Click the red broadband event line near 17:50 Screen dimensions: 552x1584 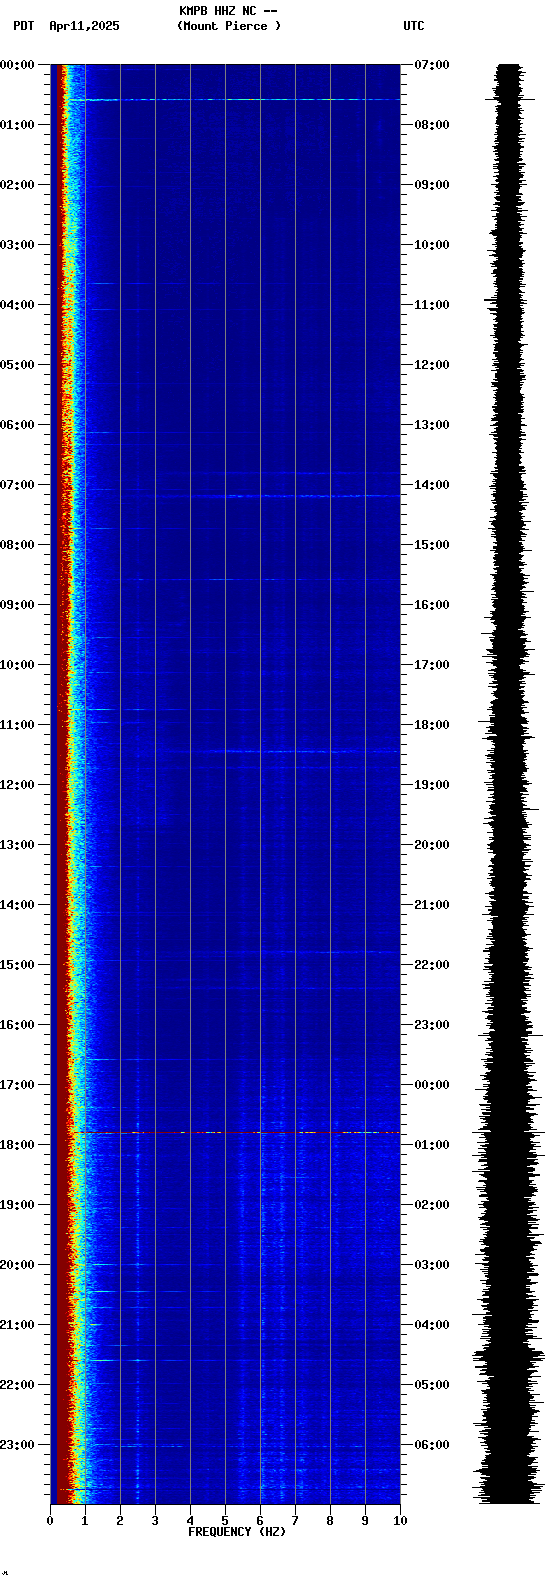click(x=235, y=1133)
